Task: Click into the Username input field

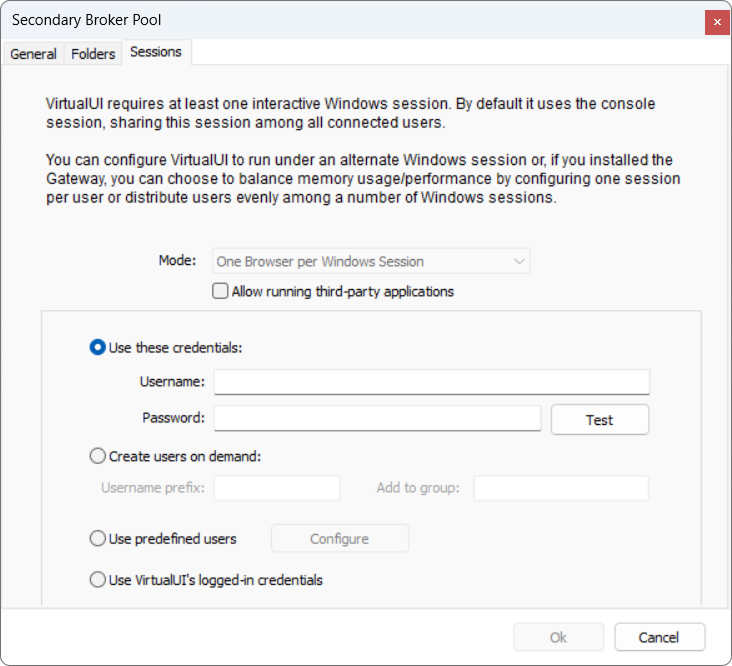Action: pyautogui.click(x=432, y=382)
